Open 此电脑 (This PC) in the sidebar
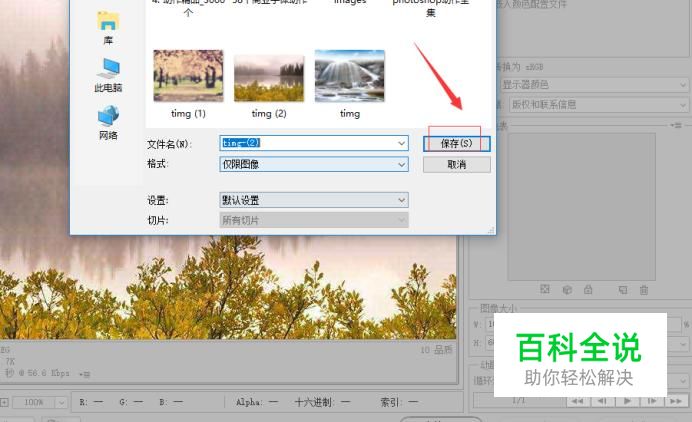 pyautogui.click(x=108, y=75)
